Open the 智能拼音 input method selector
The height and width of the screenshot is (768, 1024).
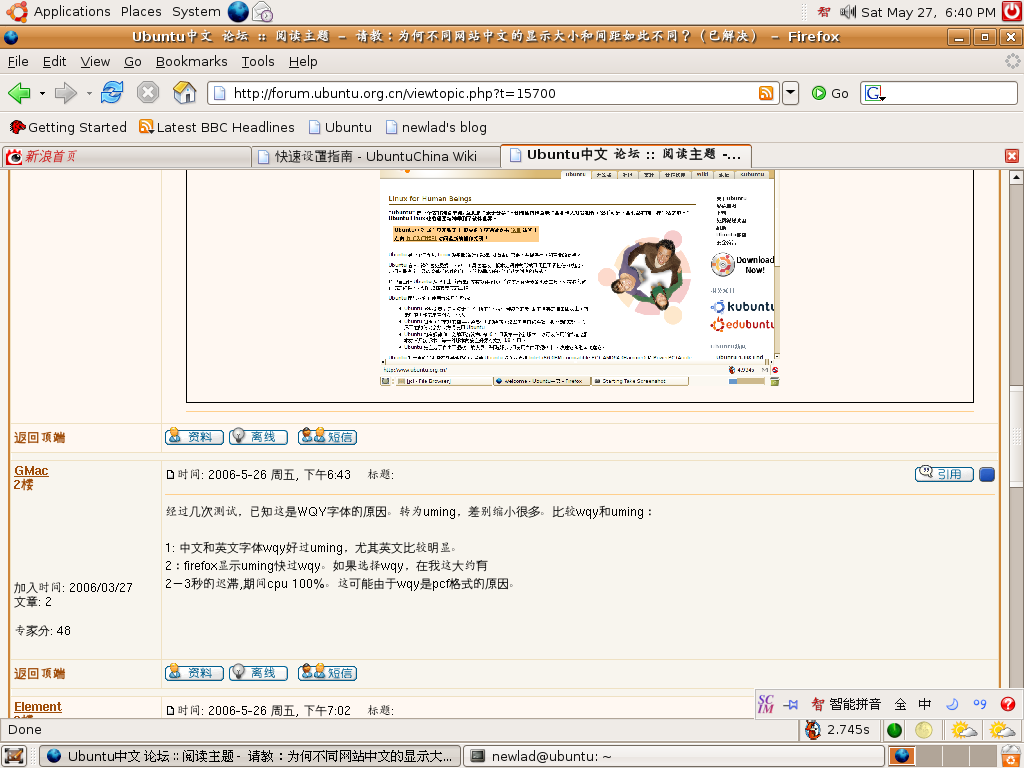coord(846,704)
